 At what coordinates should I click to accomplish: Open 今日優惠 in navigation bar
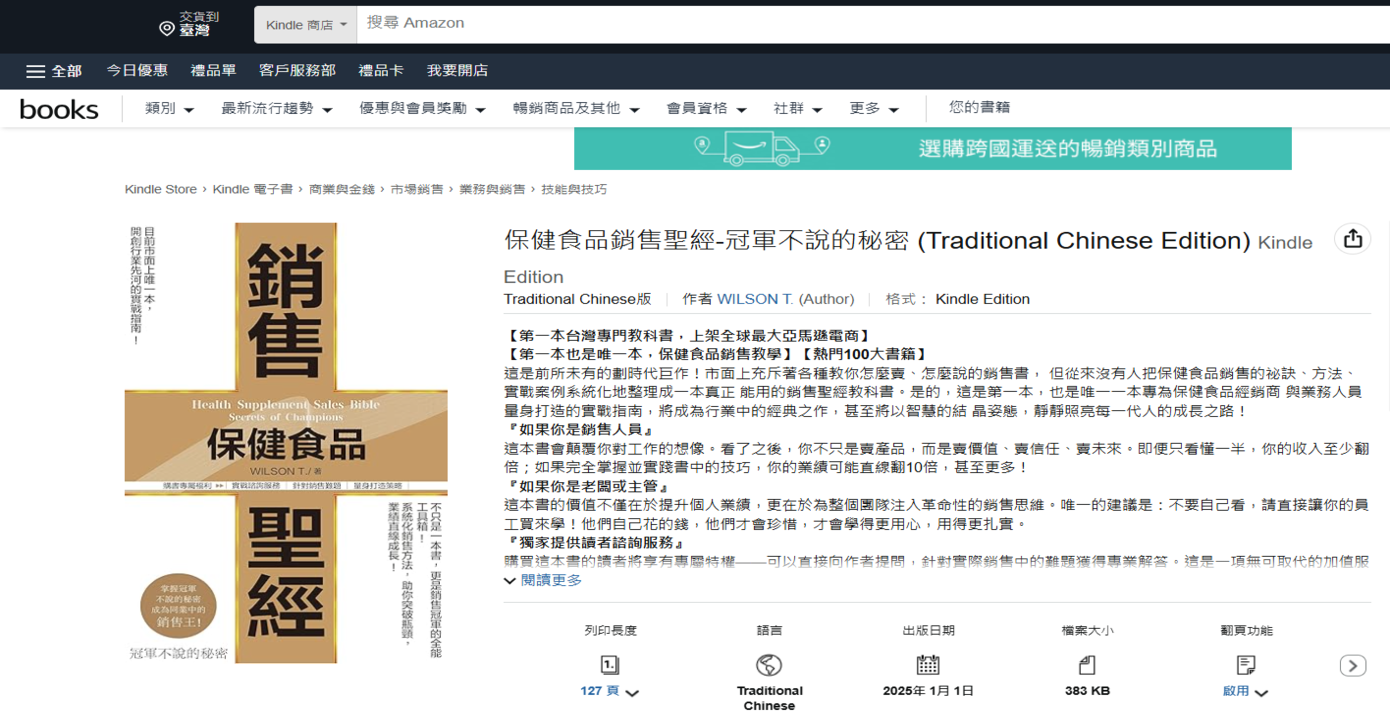point(137,70)
